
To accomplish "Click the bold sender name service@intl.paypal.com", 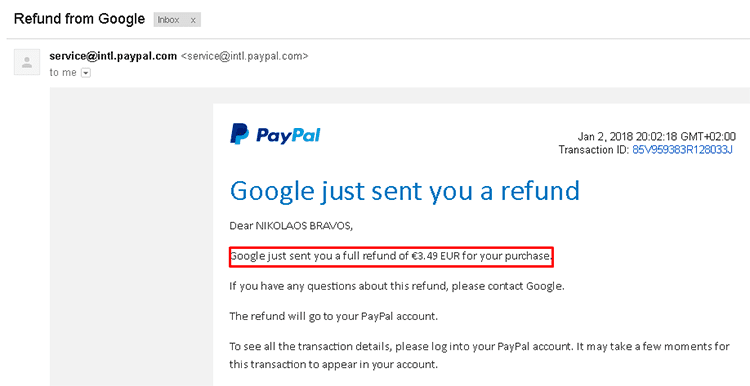I will coord(113,56).
